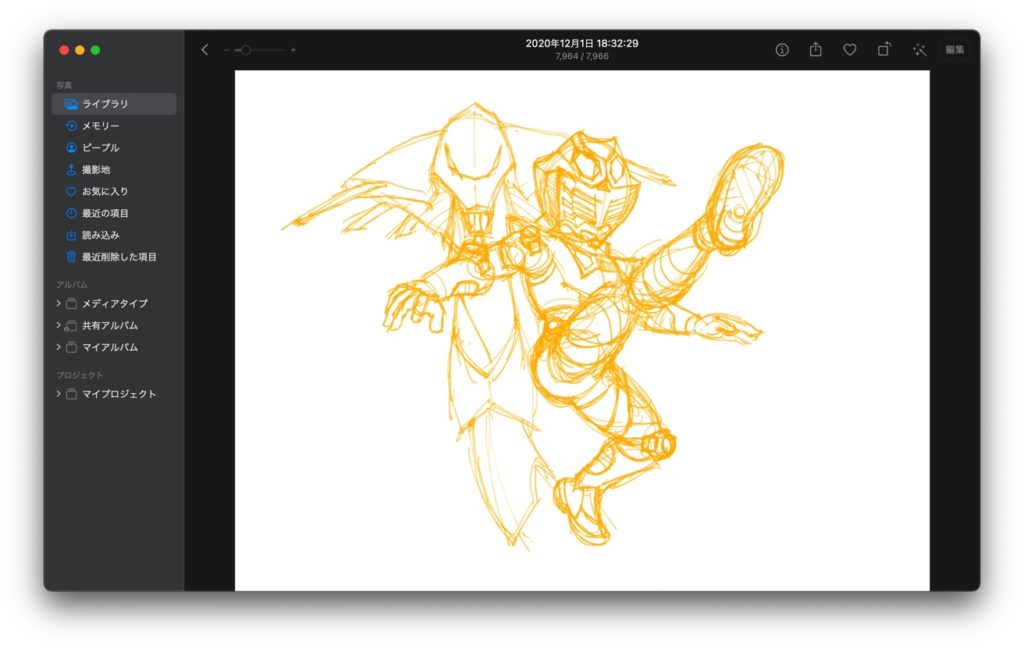The height and width of the screenshot is (649, 1024).
Task: Click the 共有アルバム shared folder icon
Action: (x=71, y=326)
